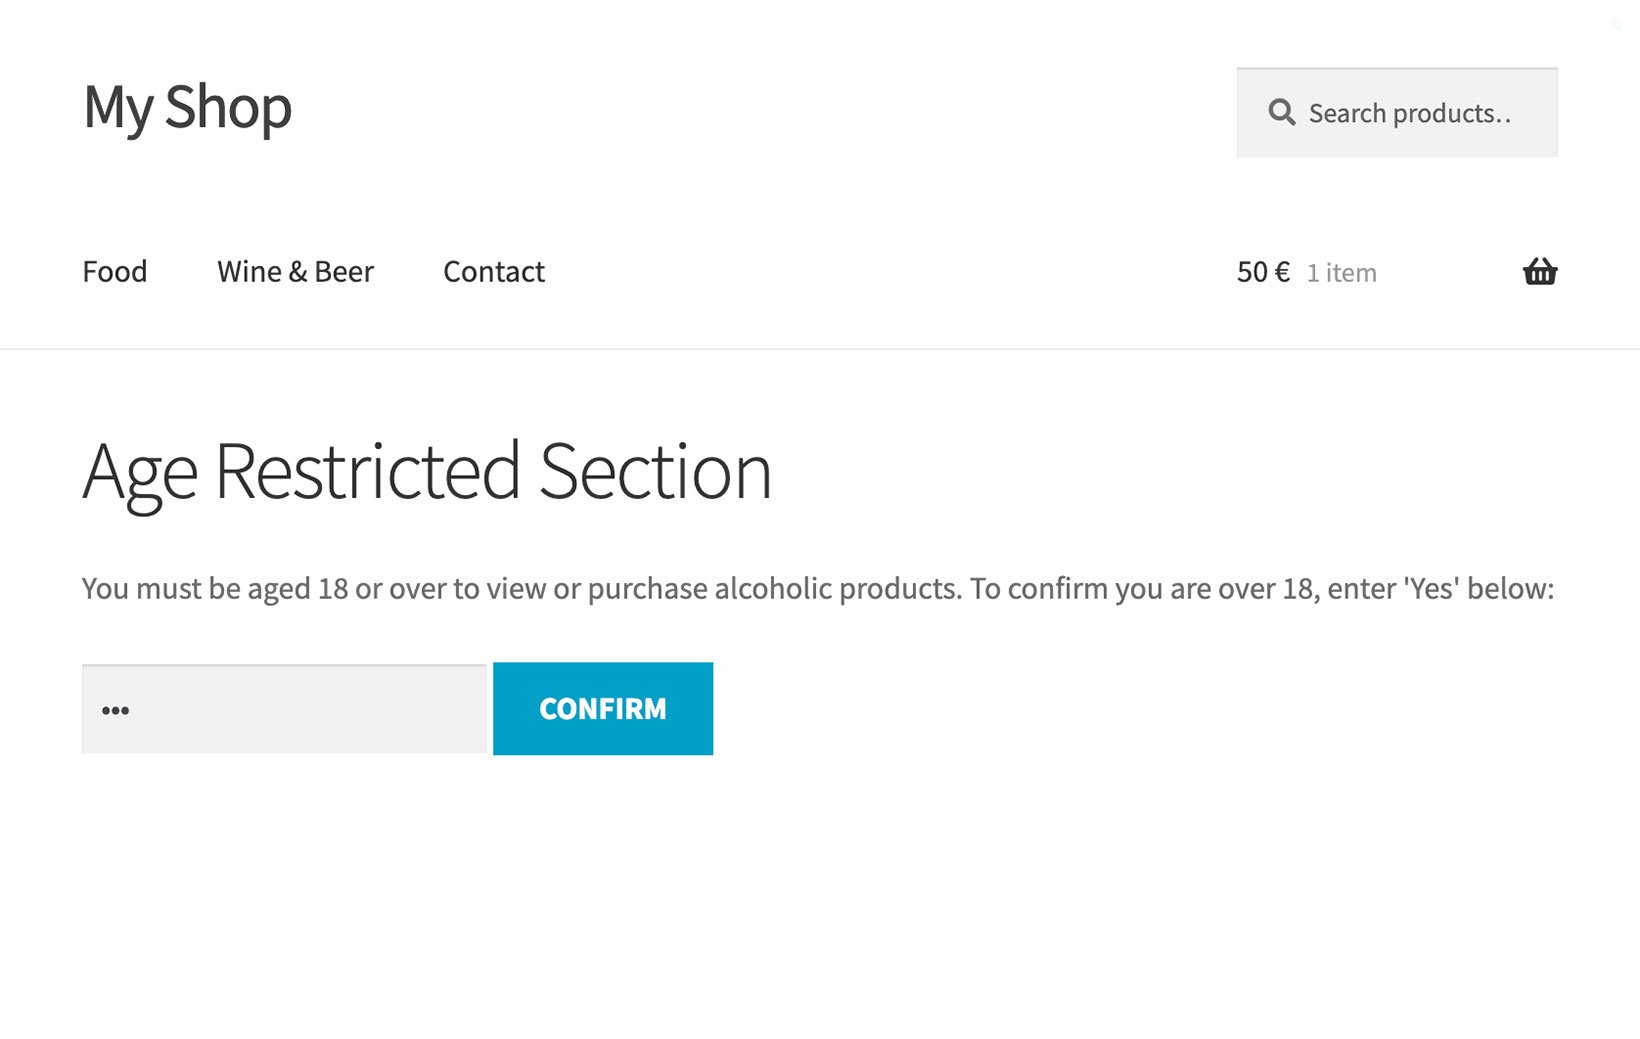Open the Contact page link
The width and height of the screenshot is (1640, 1039).
click(x=493, y=271)
